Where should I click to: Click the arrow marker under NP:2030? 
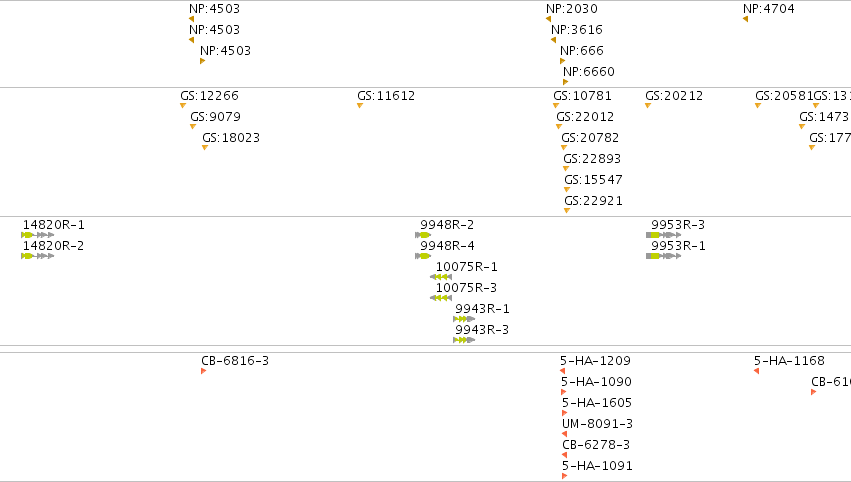(549, 19)
